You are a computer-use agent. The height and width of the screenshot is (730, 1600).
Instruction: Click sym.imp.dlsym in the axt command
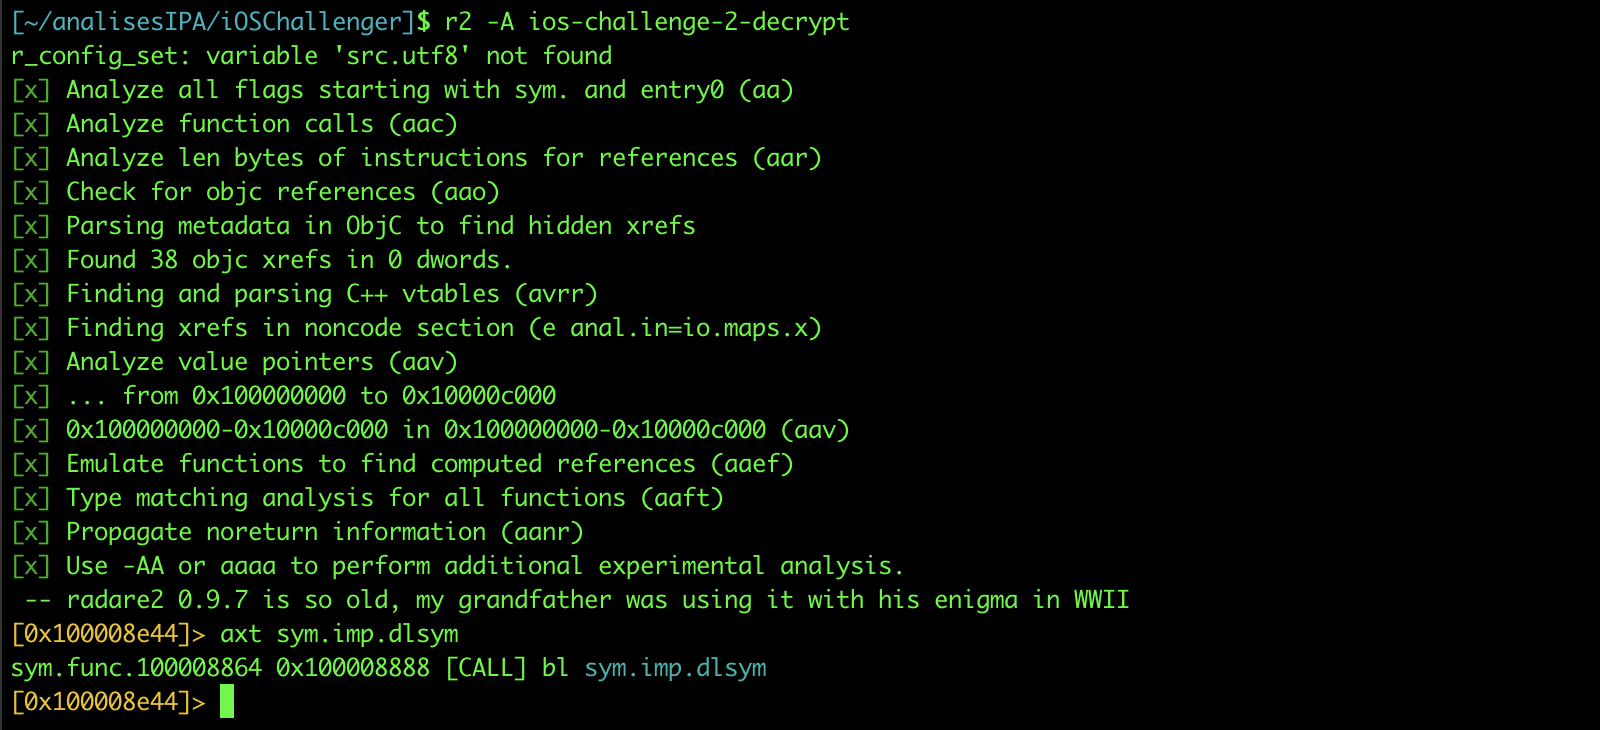(367, 634)
